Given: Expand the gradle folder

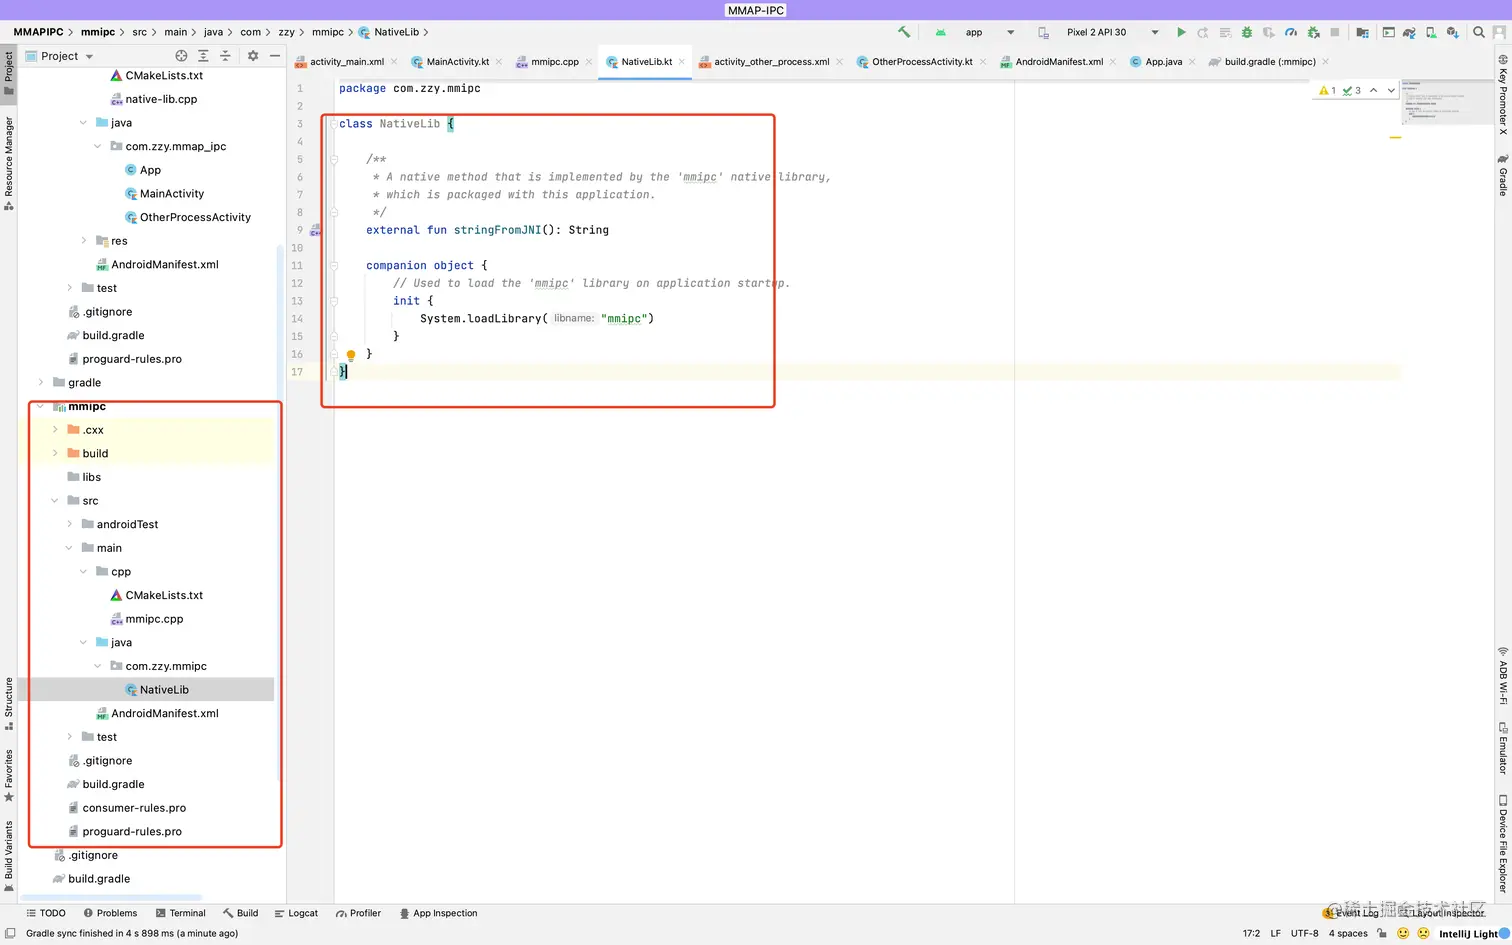Looking at the screenshot, I should pos(41,383).
